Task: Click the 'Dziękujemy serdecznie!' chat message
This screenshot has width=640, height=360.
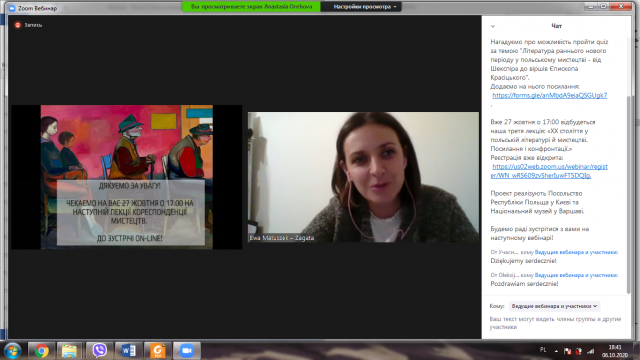Action: click(523, 261)
